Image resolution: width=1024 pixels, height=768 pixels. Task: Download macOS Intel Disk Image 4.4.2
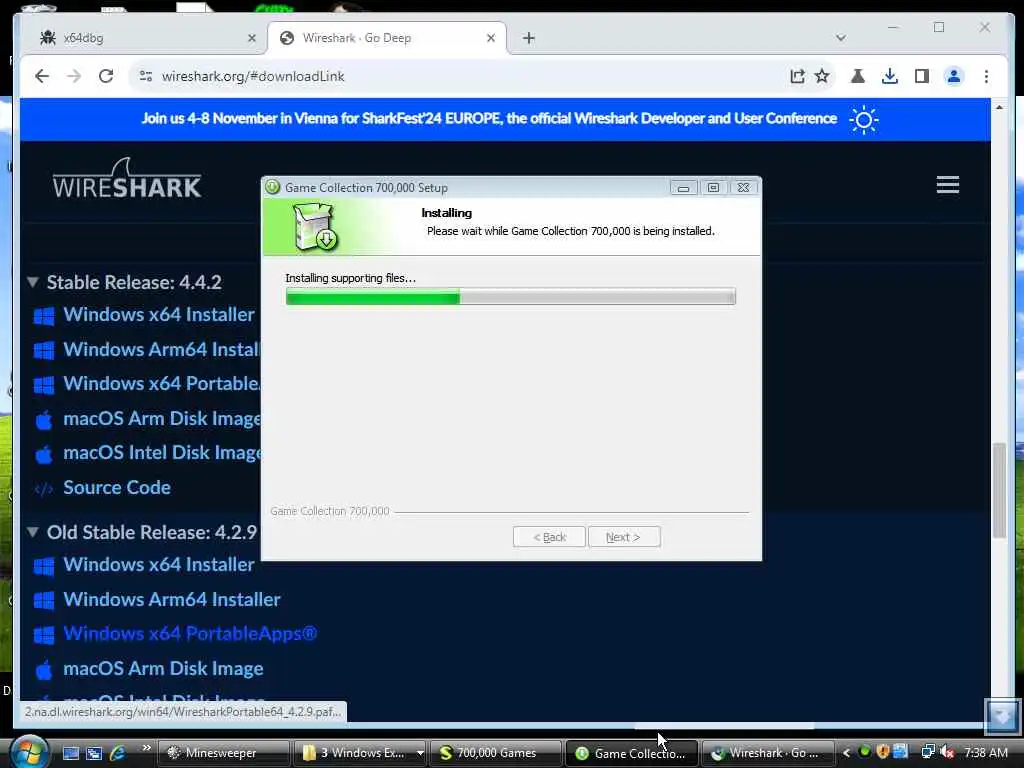coord(161,453)
